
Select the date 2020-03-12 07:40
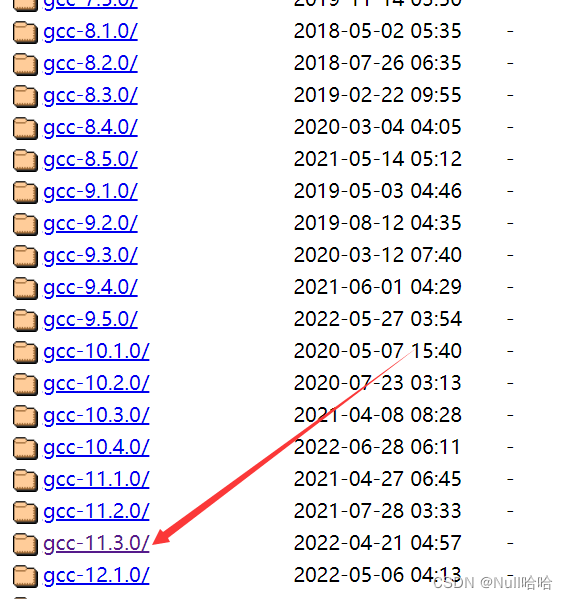tap(377, 255)
